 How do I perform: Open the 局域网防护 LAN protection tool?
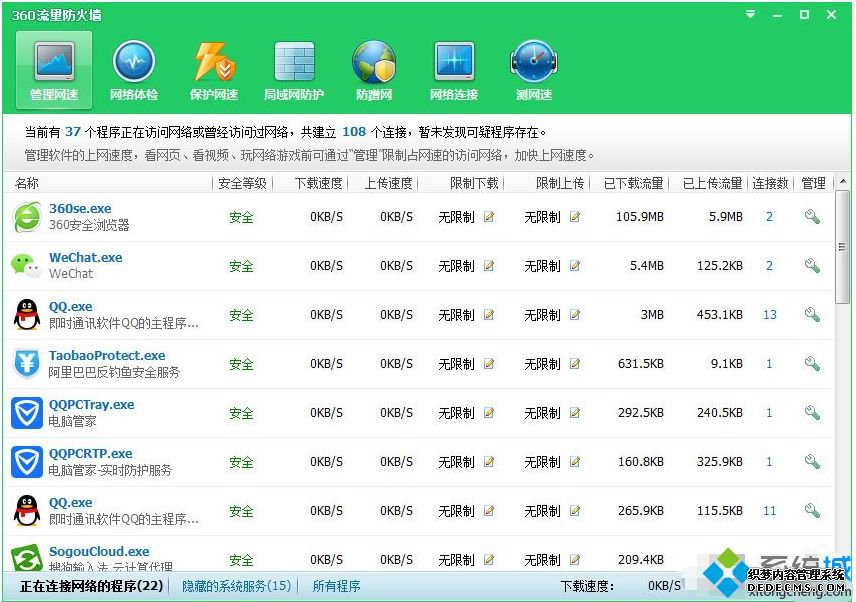294,70
